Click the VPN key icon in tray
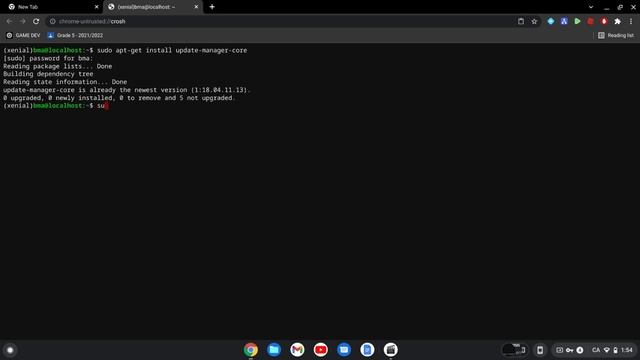 click(x=569, y=350)
